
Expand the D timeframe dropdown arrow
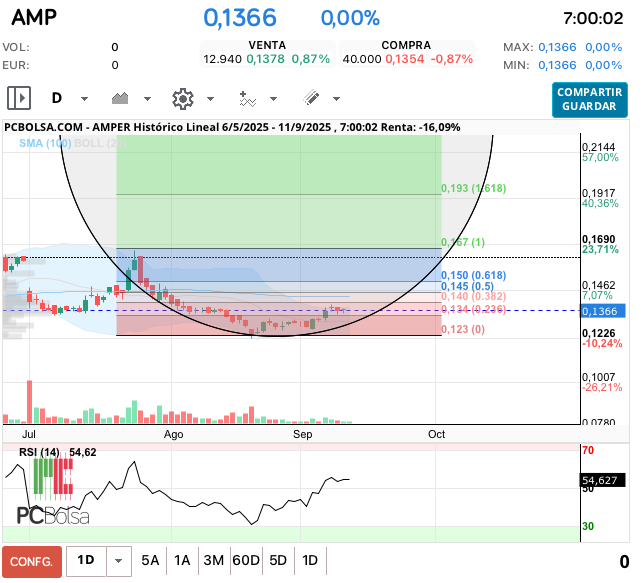[84, 99]
